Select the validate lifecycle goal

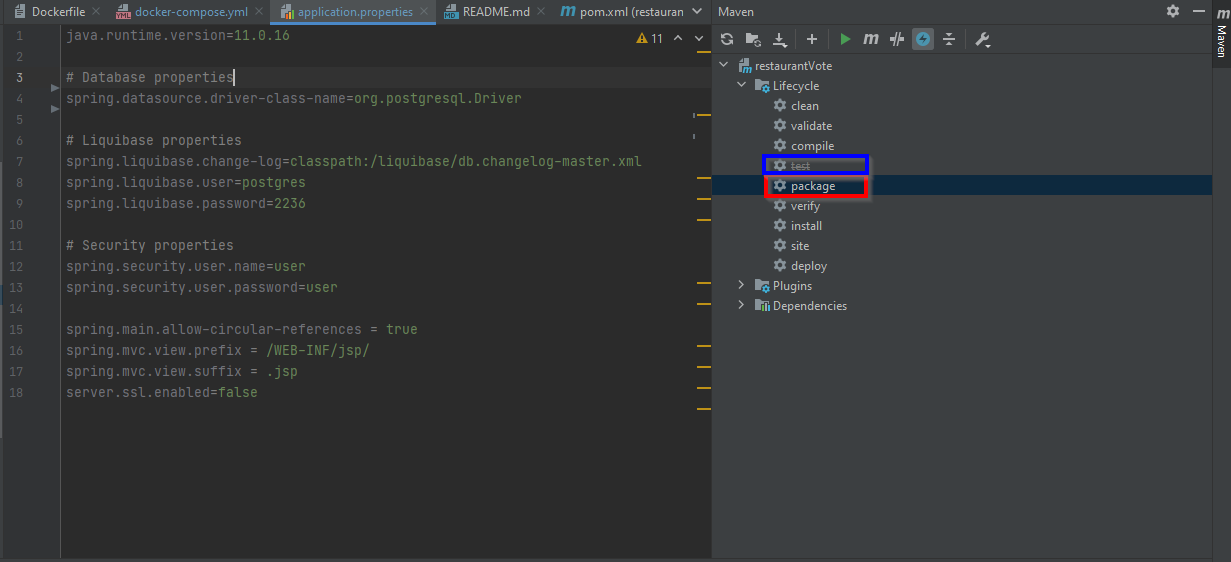click(811, 126)
